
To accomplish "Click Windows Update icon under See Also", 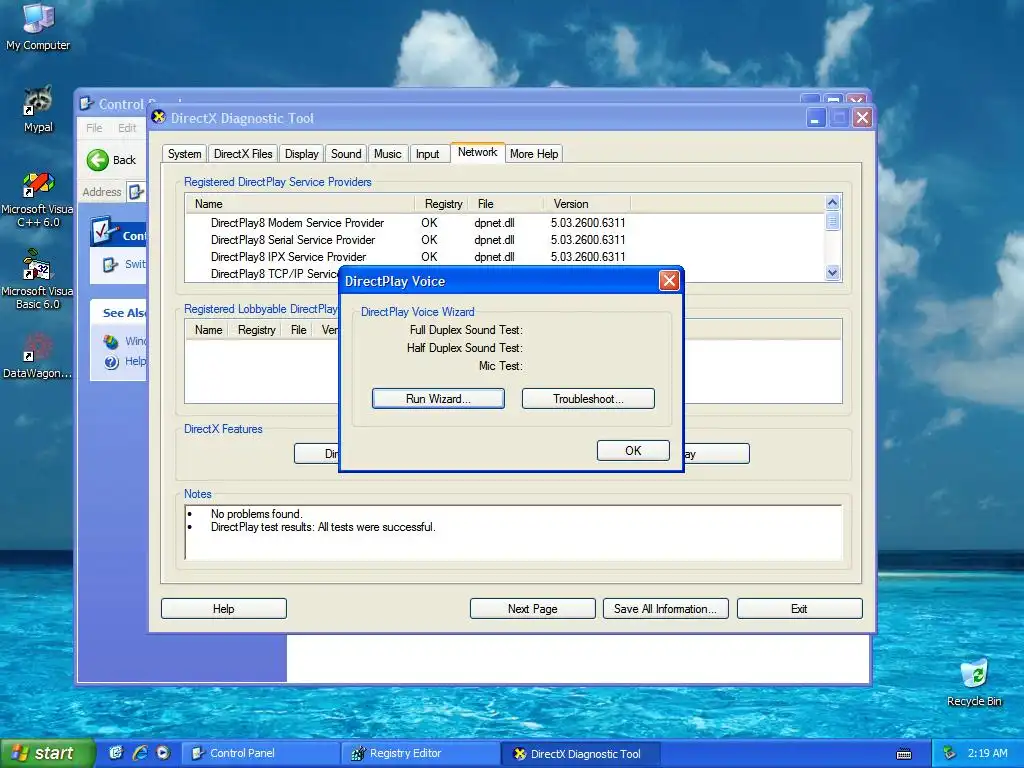I will [x=111, y=342].
